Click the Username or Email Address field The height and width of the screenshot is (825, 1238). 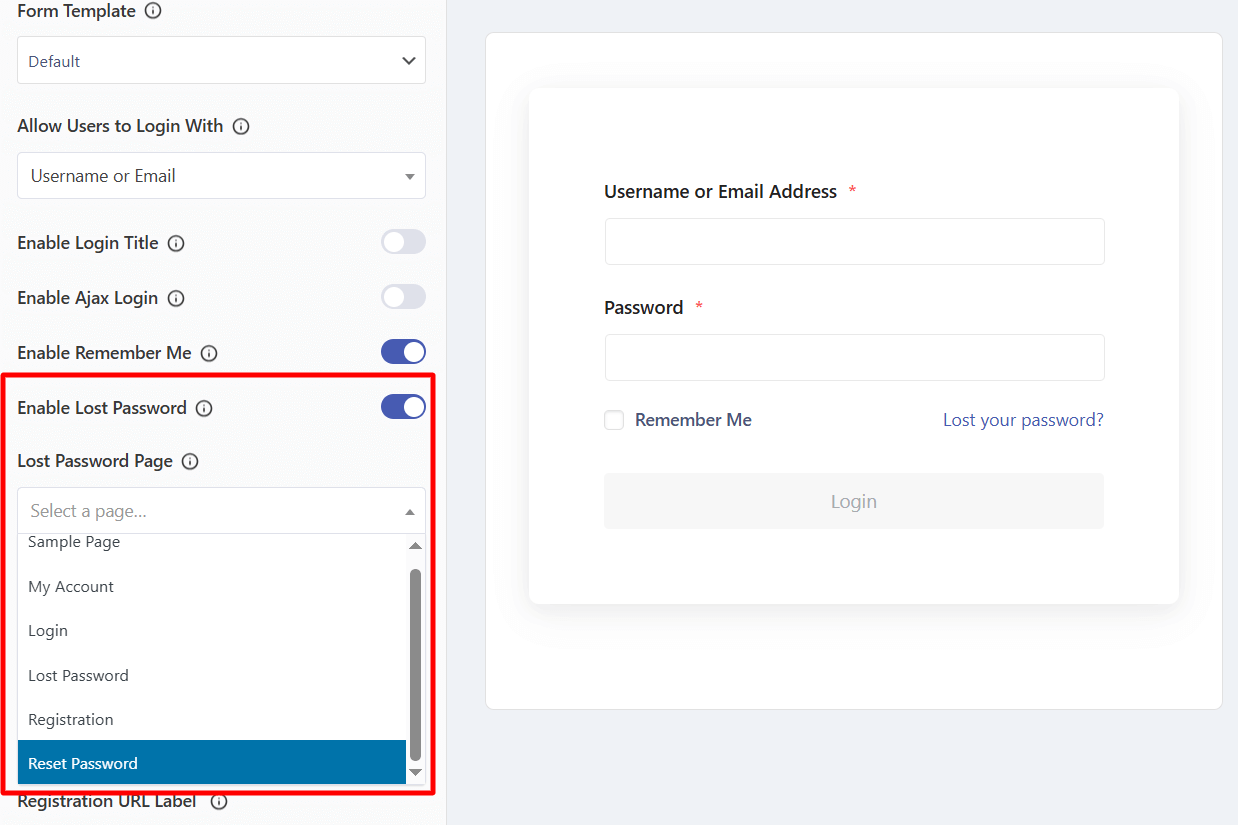pyautogui.click(x=854, y=241)
